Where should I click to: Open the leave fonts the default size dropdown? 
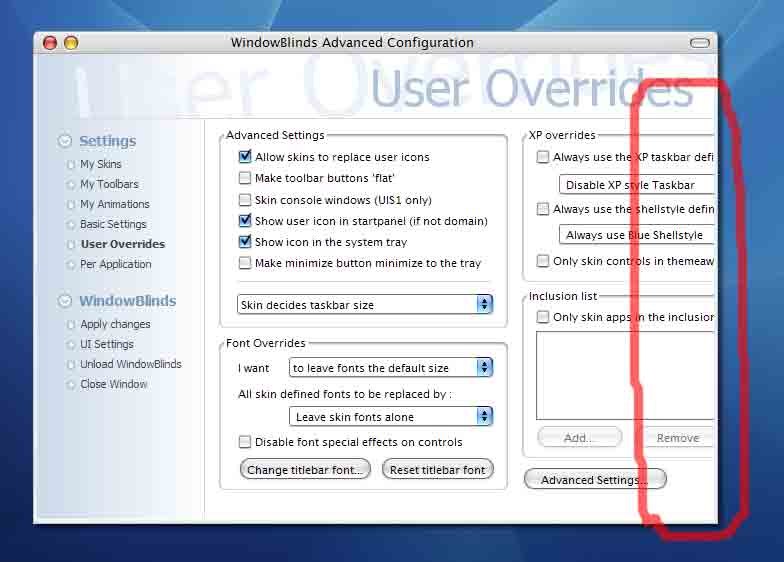(x=391, y=368)
